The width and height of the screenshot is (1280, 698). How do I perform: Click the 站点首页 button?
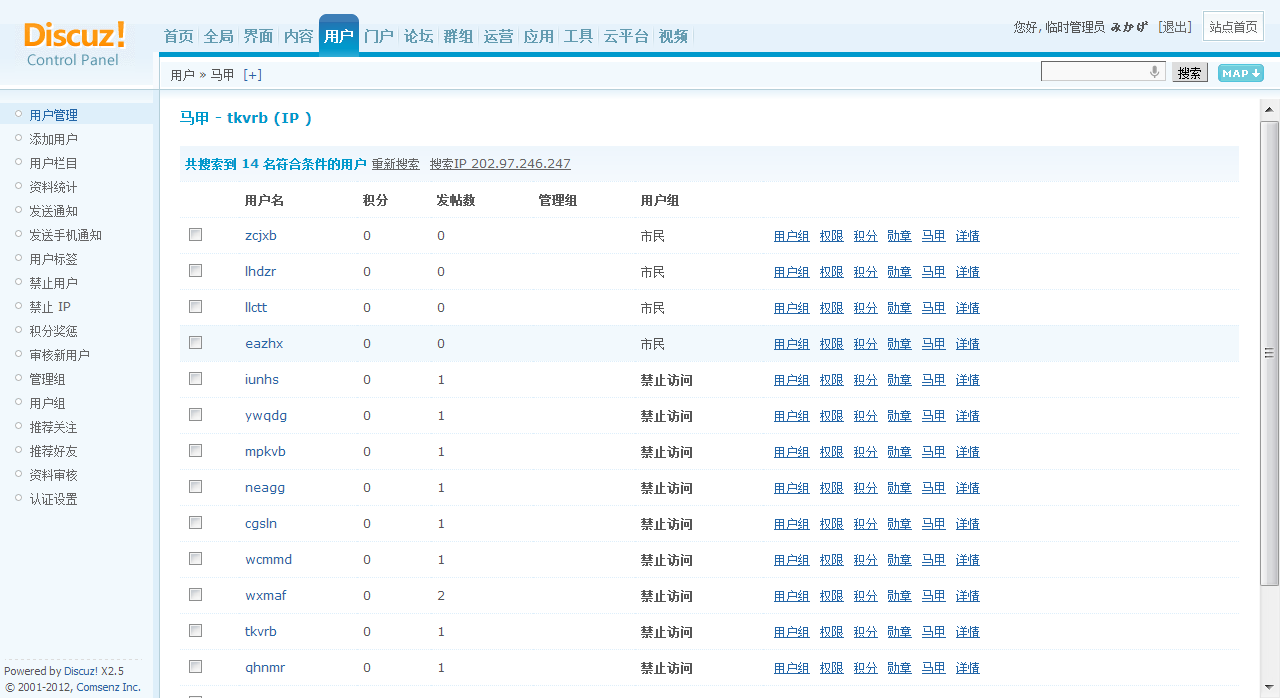[1234, 27]
